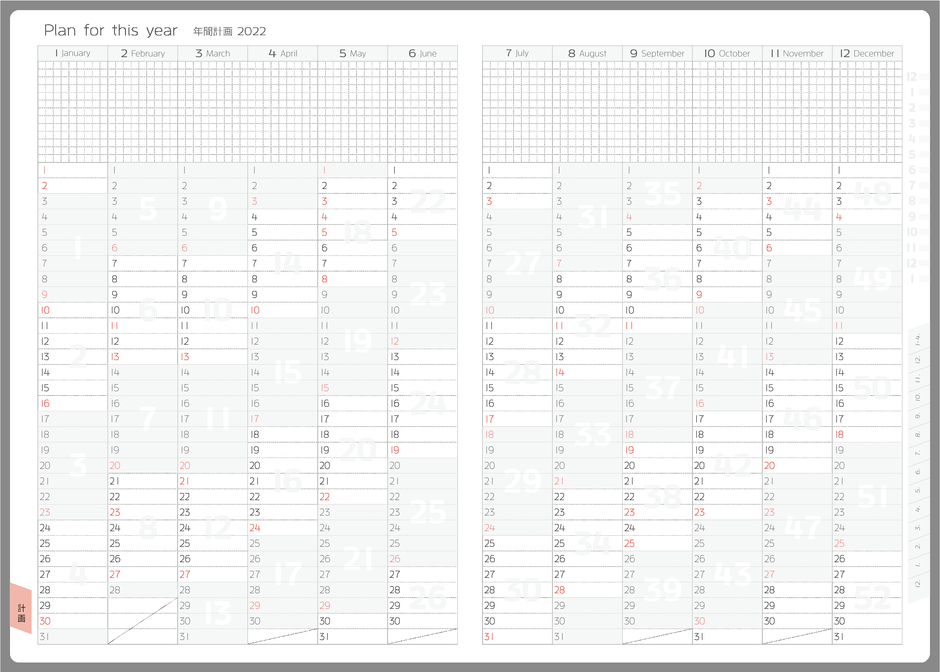
Task: Click the December 25 date cell
Action: (867, 543)
